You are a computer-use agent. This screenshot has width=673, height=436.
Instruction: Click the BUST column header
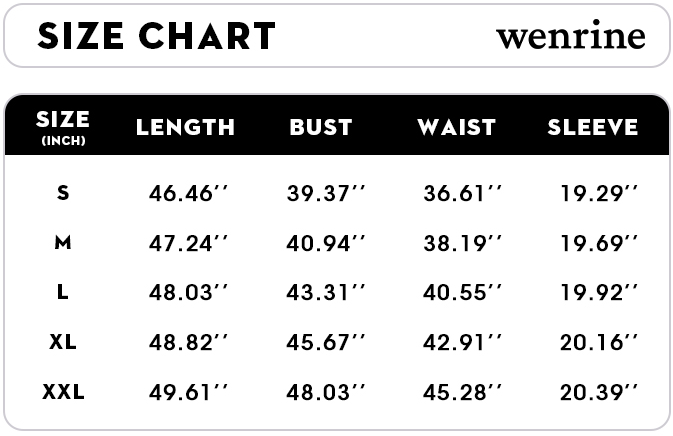pyautogui.click(x=321, y=127)
